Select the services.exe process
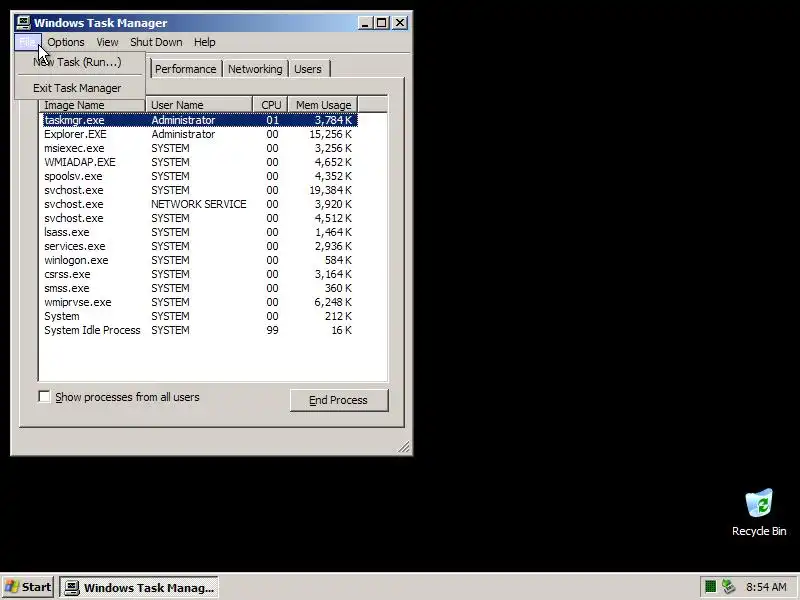 point(200,246)
